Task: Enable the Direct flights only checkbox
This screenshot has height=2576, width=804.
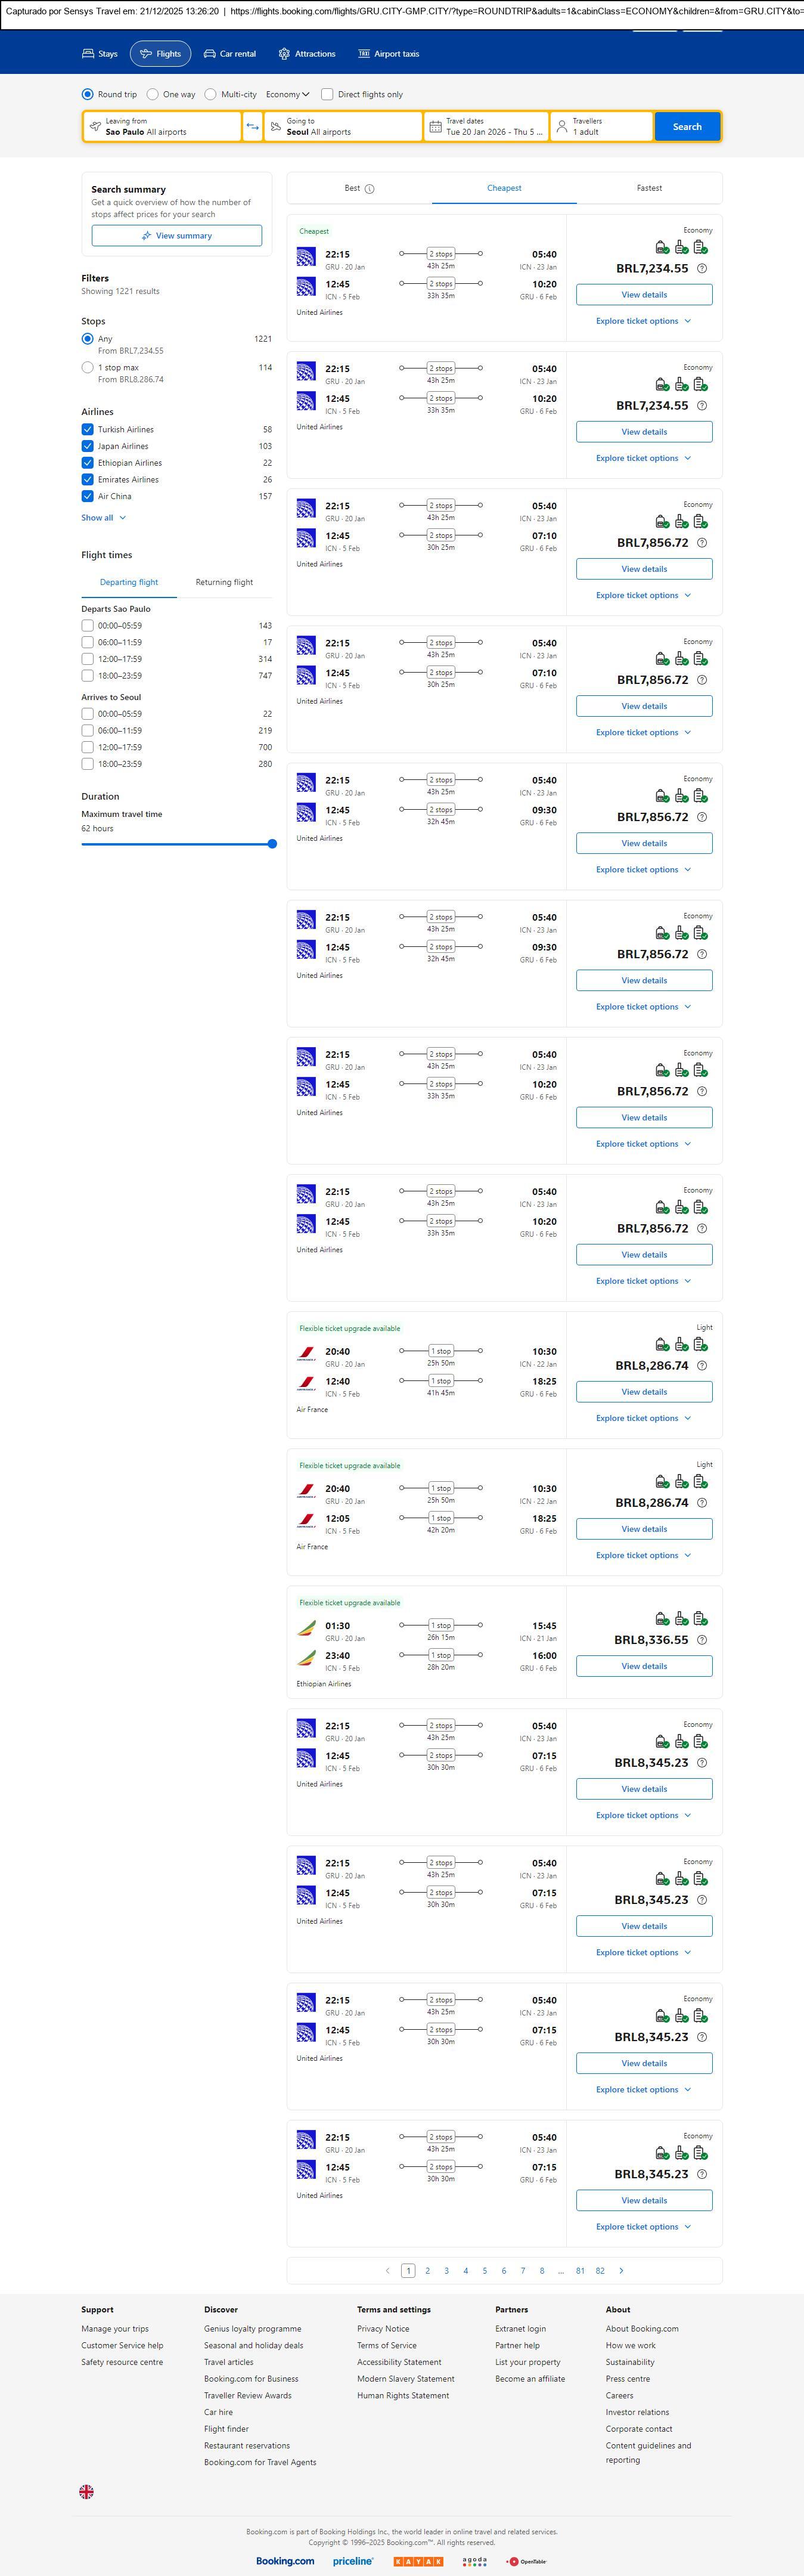Action: point(327,95)
